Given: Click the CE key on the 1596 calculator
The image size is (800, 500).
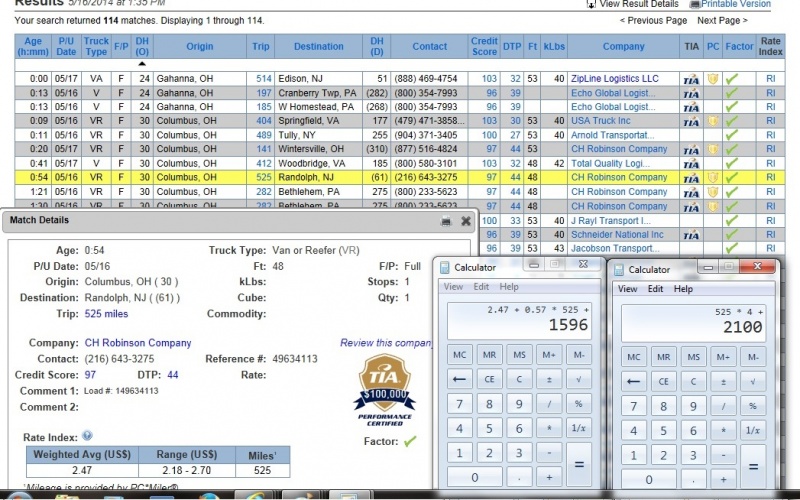Looking at the screenshot, I should click(489, 379).
